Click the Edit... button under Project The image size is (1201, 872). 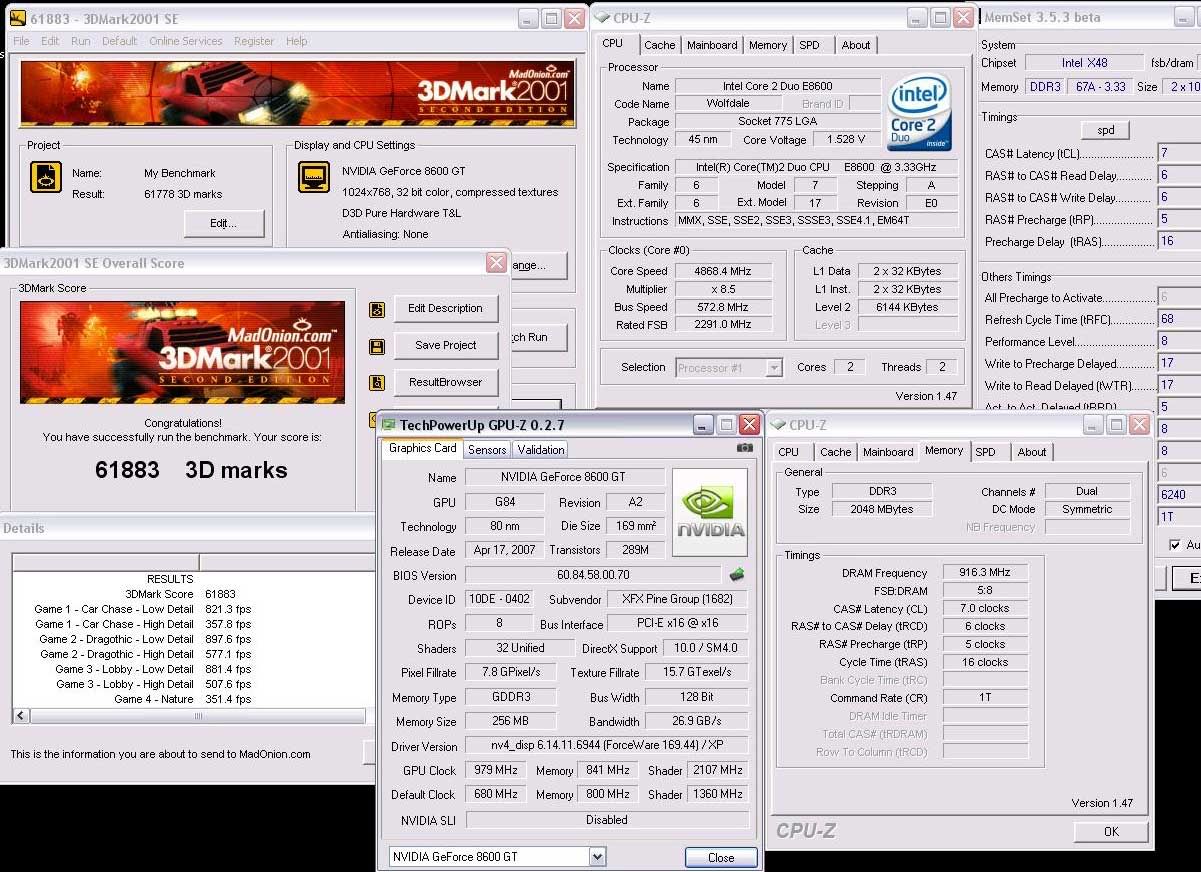click(223, 223)
